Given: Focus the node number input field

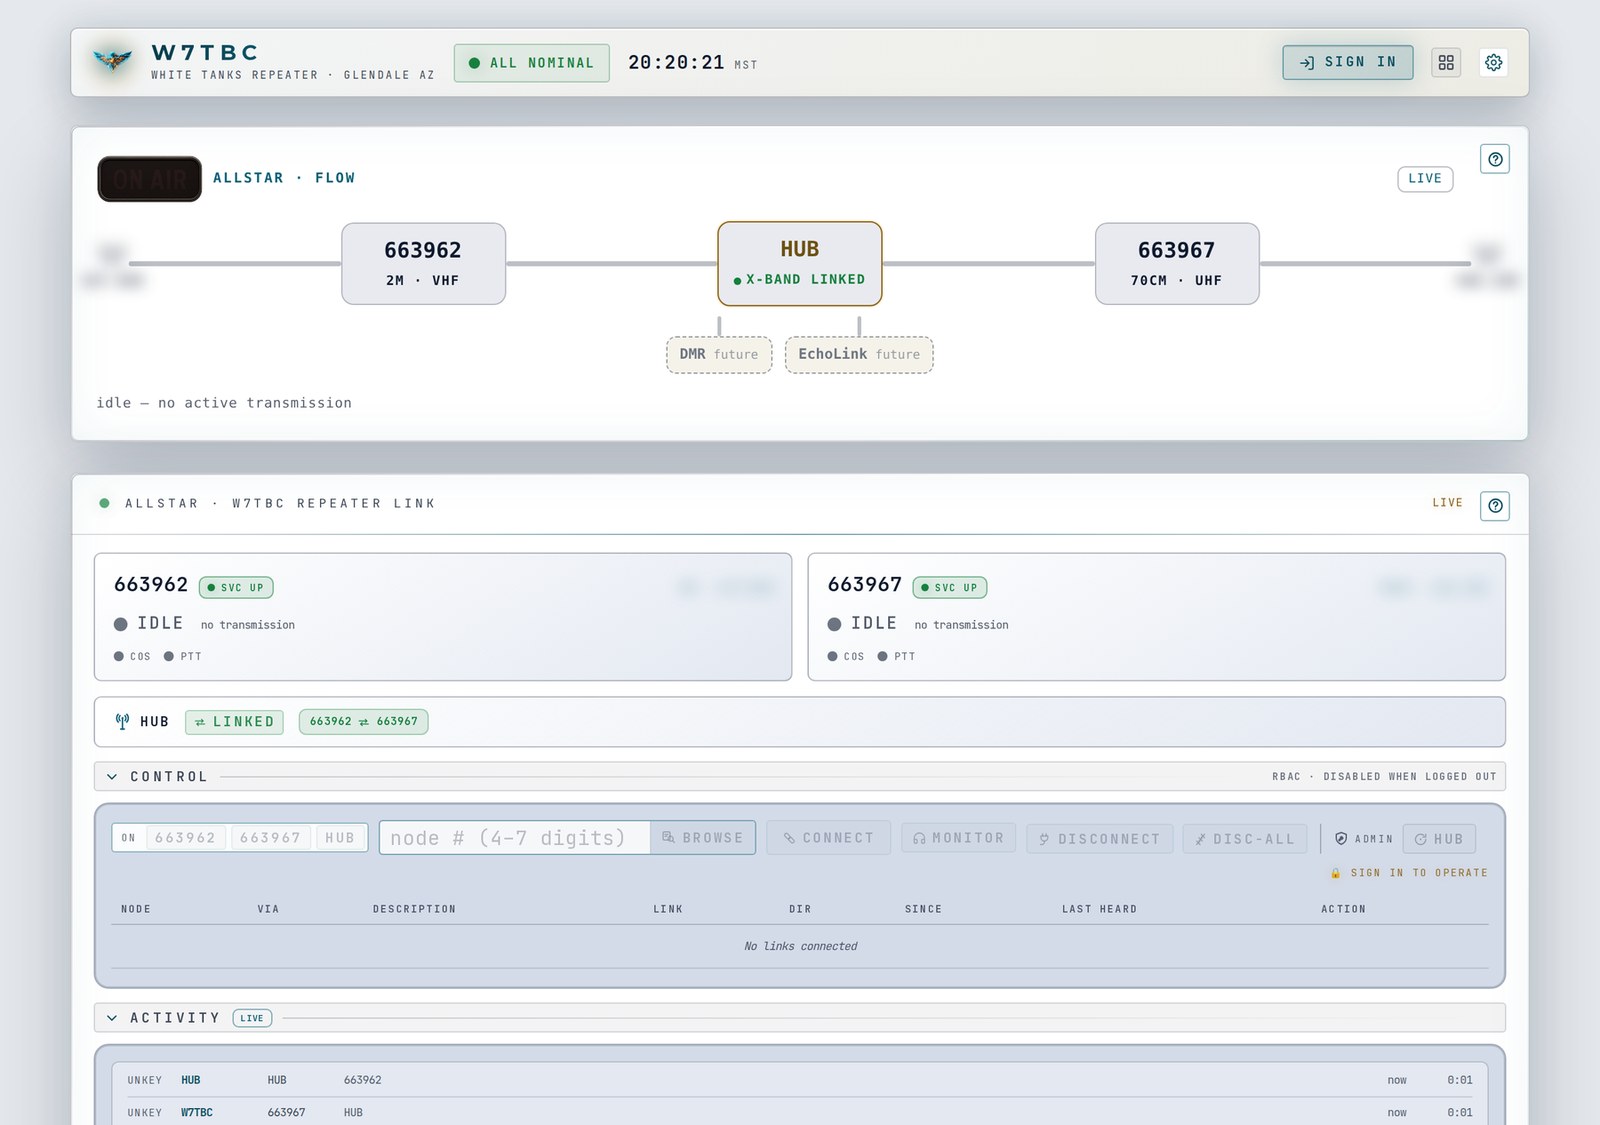Looking at the screenshot, I should tap(515, 838).
